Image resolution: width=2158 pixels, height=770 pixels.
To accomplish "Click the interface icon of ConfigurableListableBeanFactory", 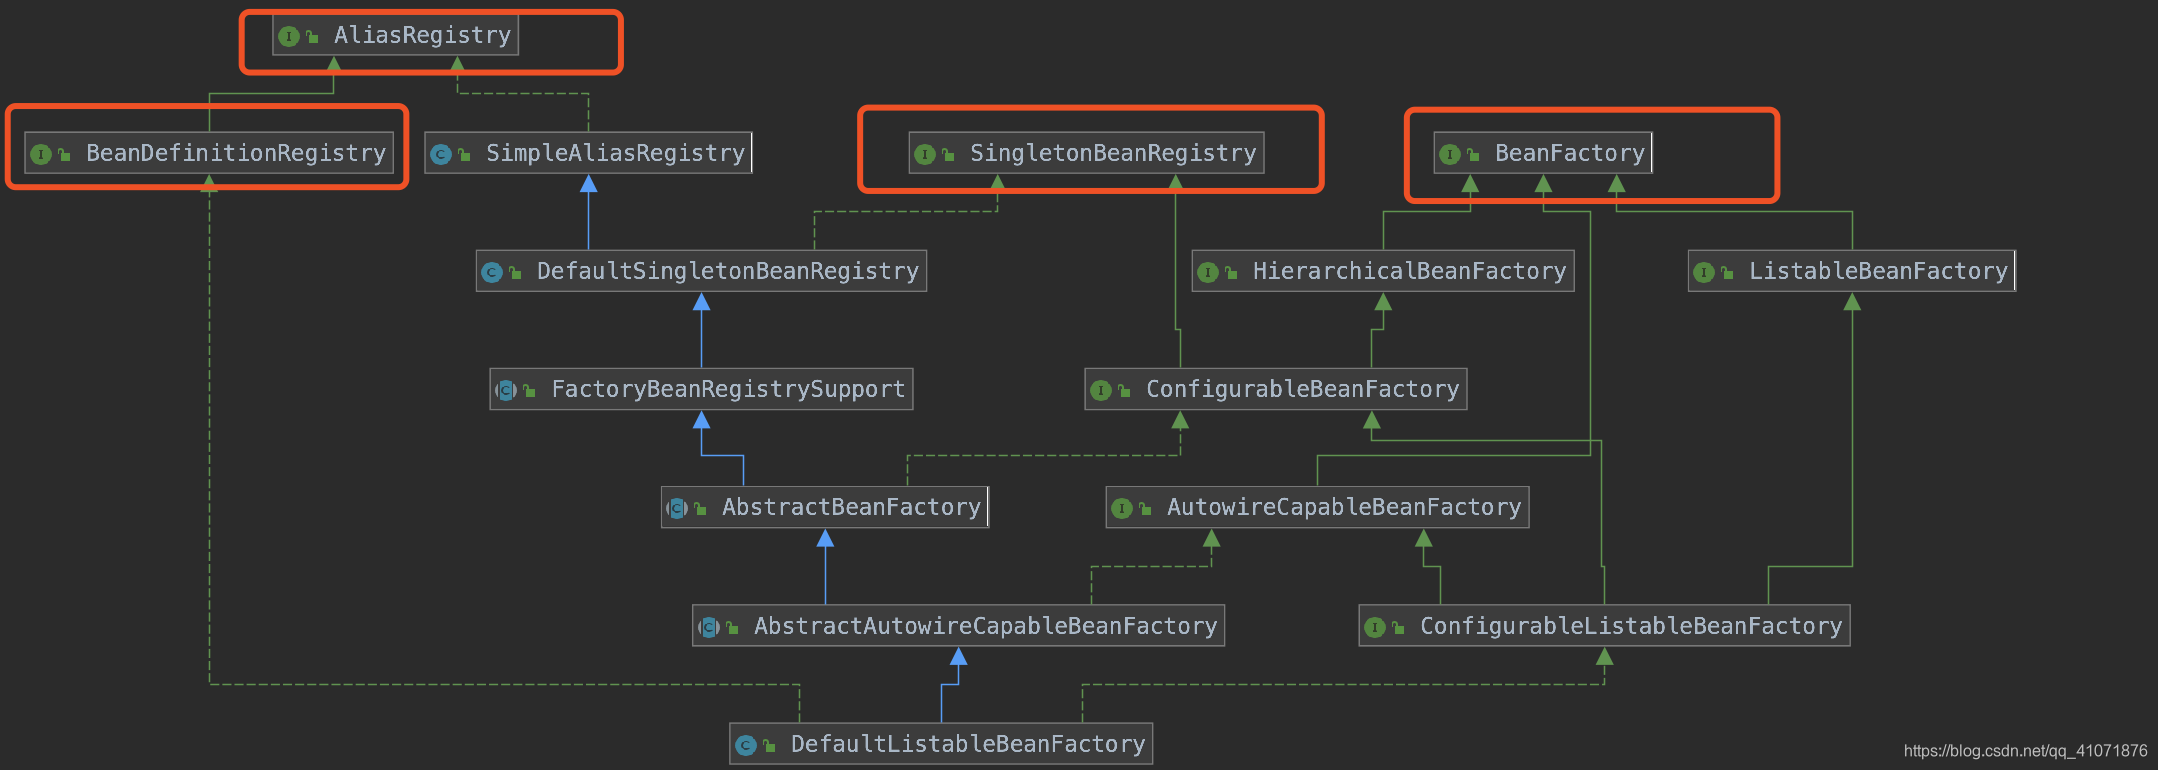I will click(x=1375, y=627).
